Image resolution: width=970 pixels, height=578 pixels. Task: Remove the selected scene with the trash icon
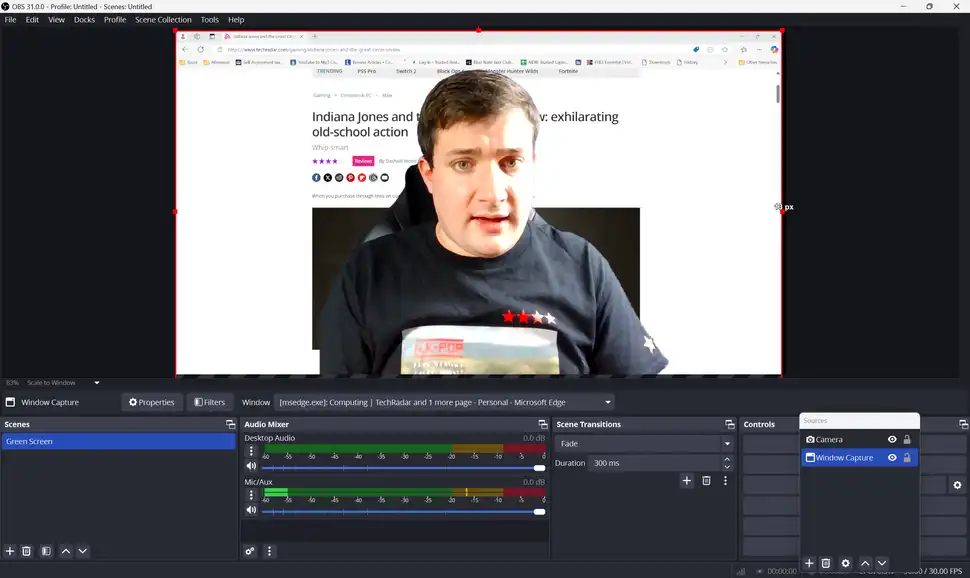tap(27, 551)
